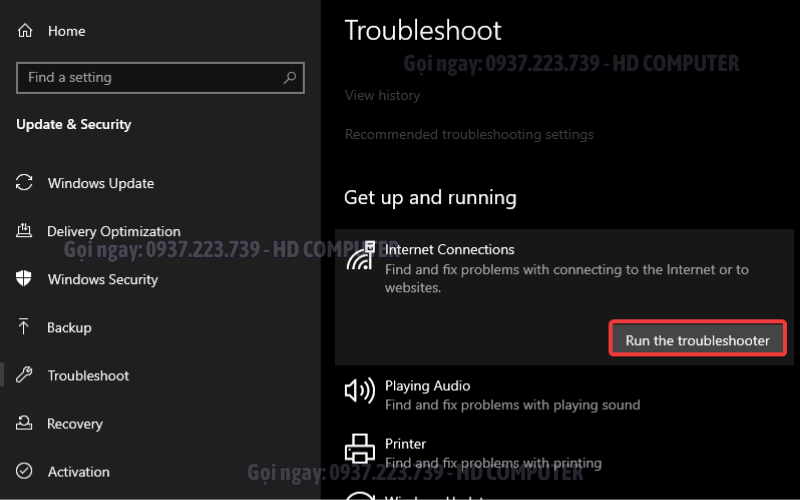
Task: Open Recommended troubleshooting settings link
Action: click(469, 134)
